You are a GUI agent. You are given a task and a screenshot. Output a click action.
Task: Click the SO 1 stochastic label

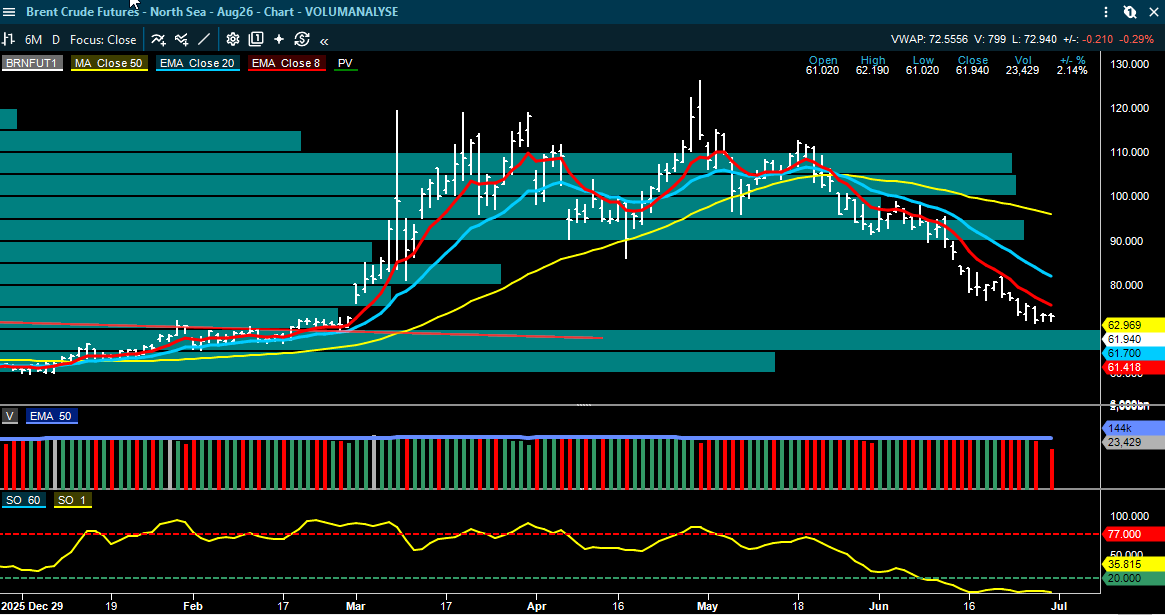click(x=72, y=501)
